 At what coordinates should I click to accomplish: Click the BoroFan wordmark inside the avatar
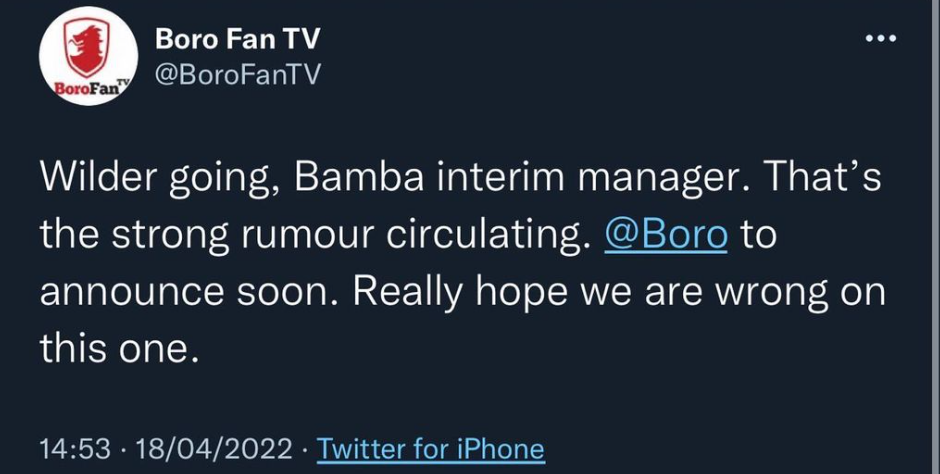click(82, 89)
